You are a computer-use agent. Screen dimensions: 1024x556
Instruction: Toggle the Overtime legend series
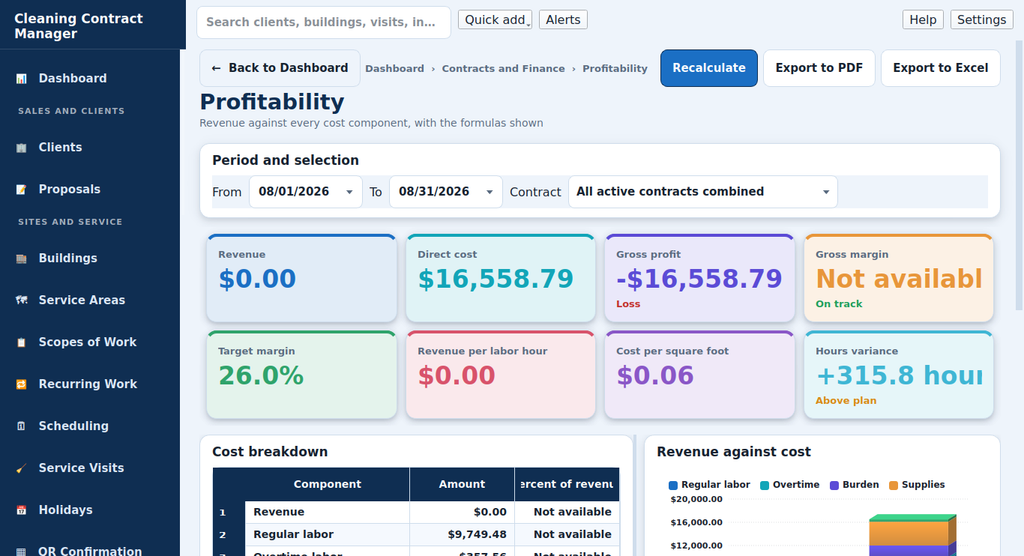click(790, 485)
